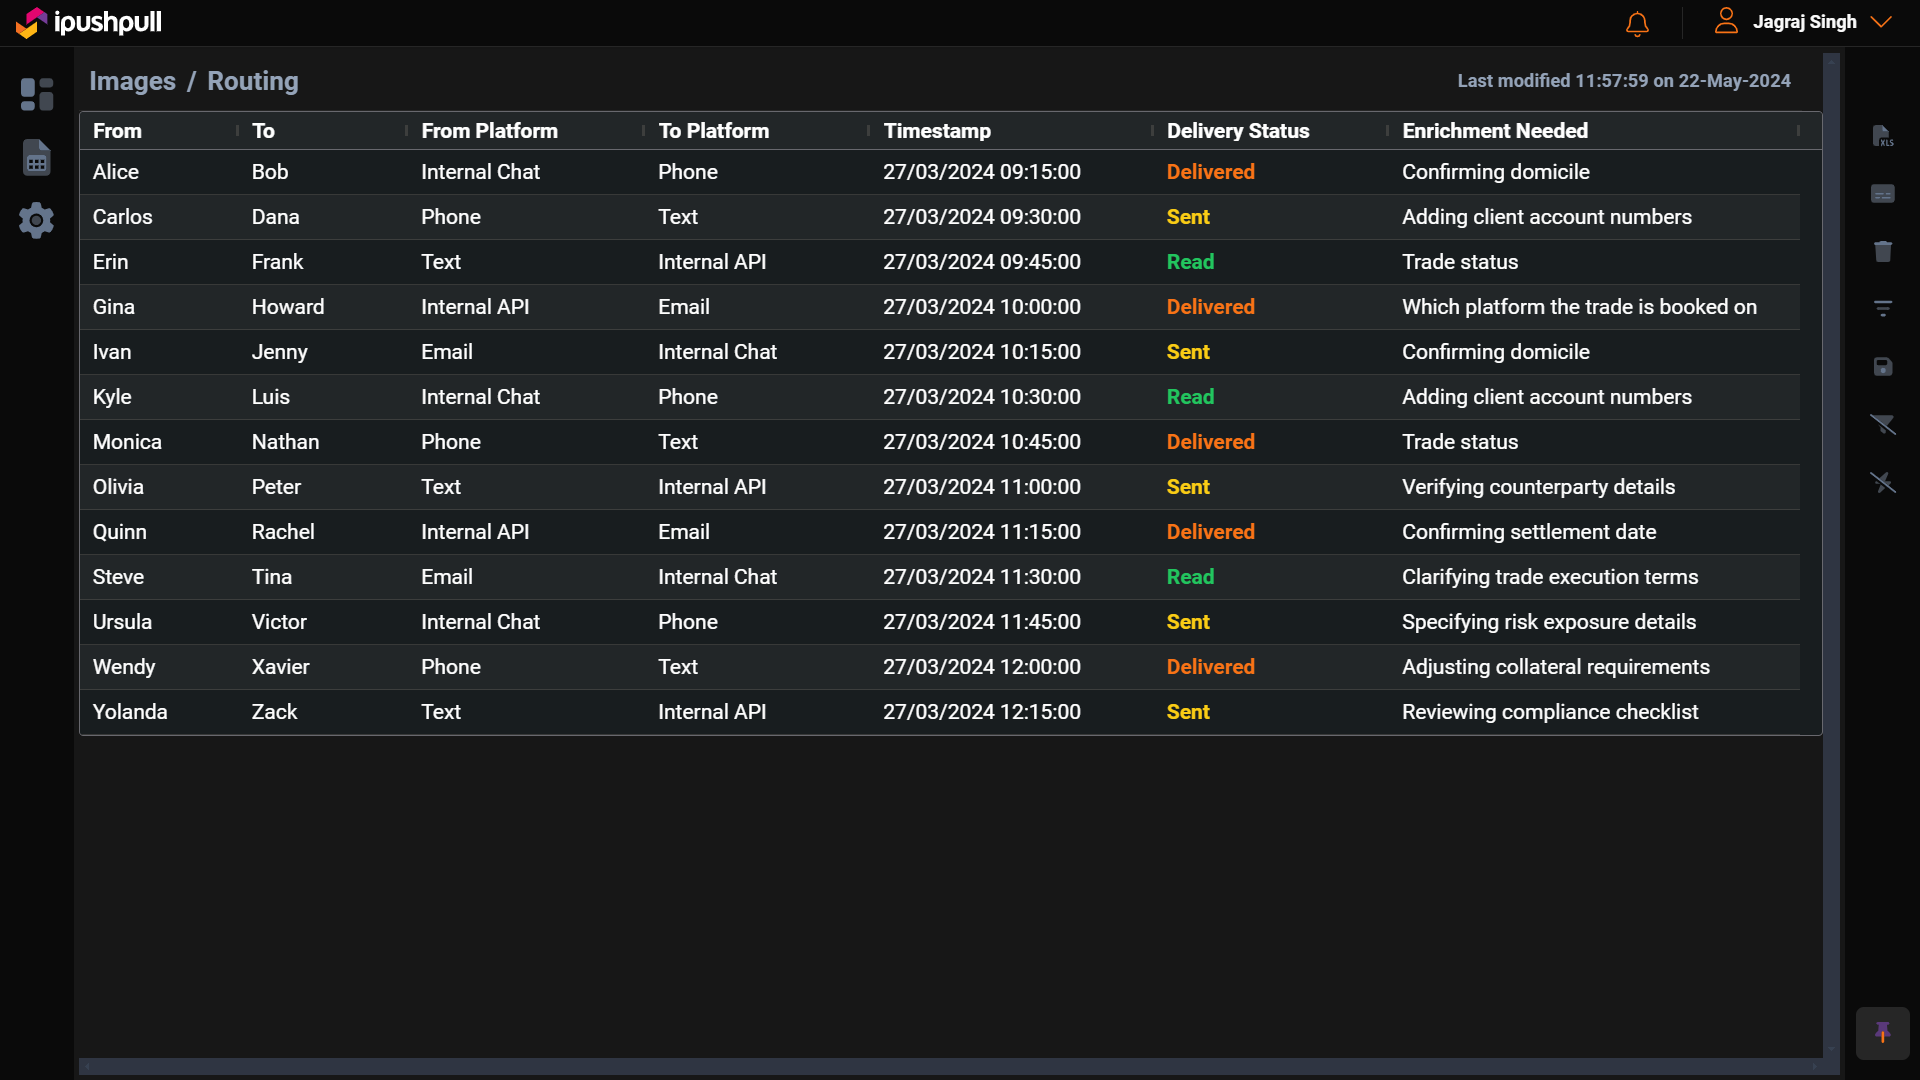Click the Jagraj Singh profile icon

(1726, 21)
